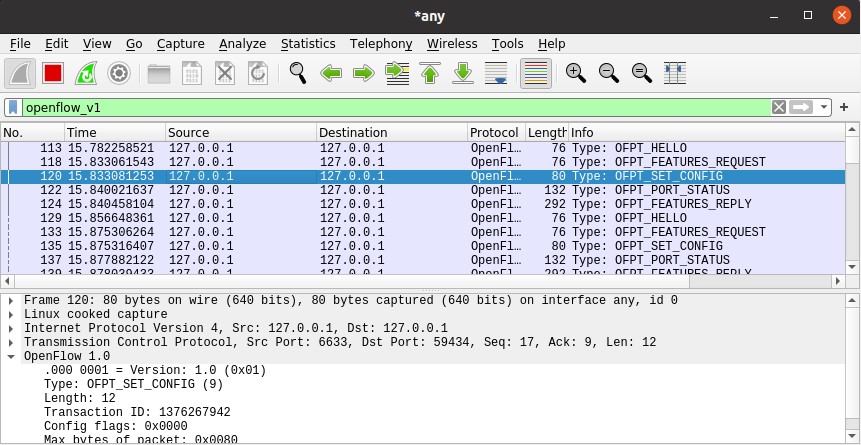This screenshot has width=861, height=445.
Task: Click packet details scrollbar up arrow
Action: click(x=852, y=301)
